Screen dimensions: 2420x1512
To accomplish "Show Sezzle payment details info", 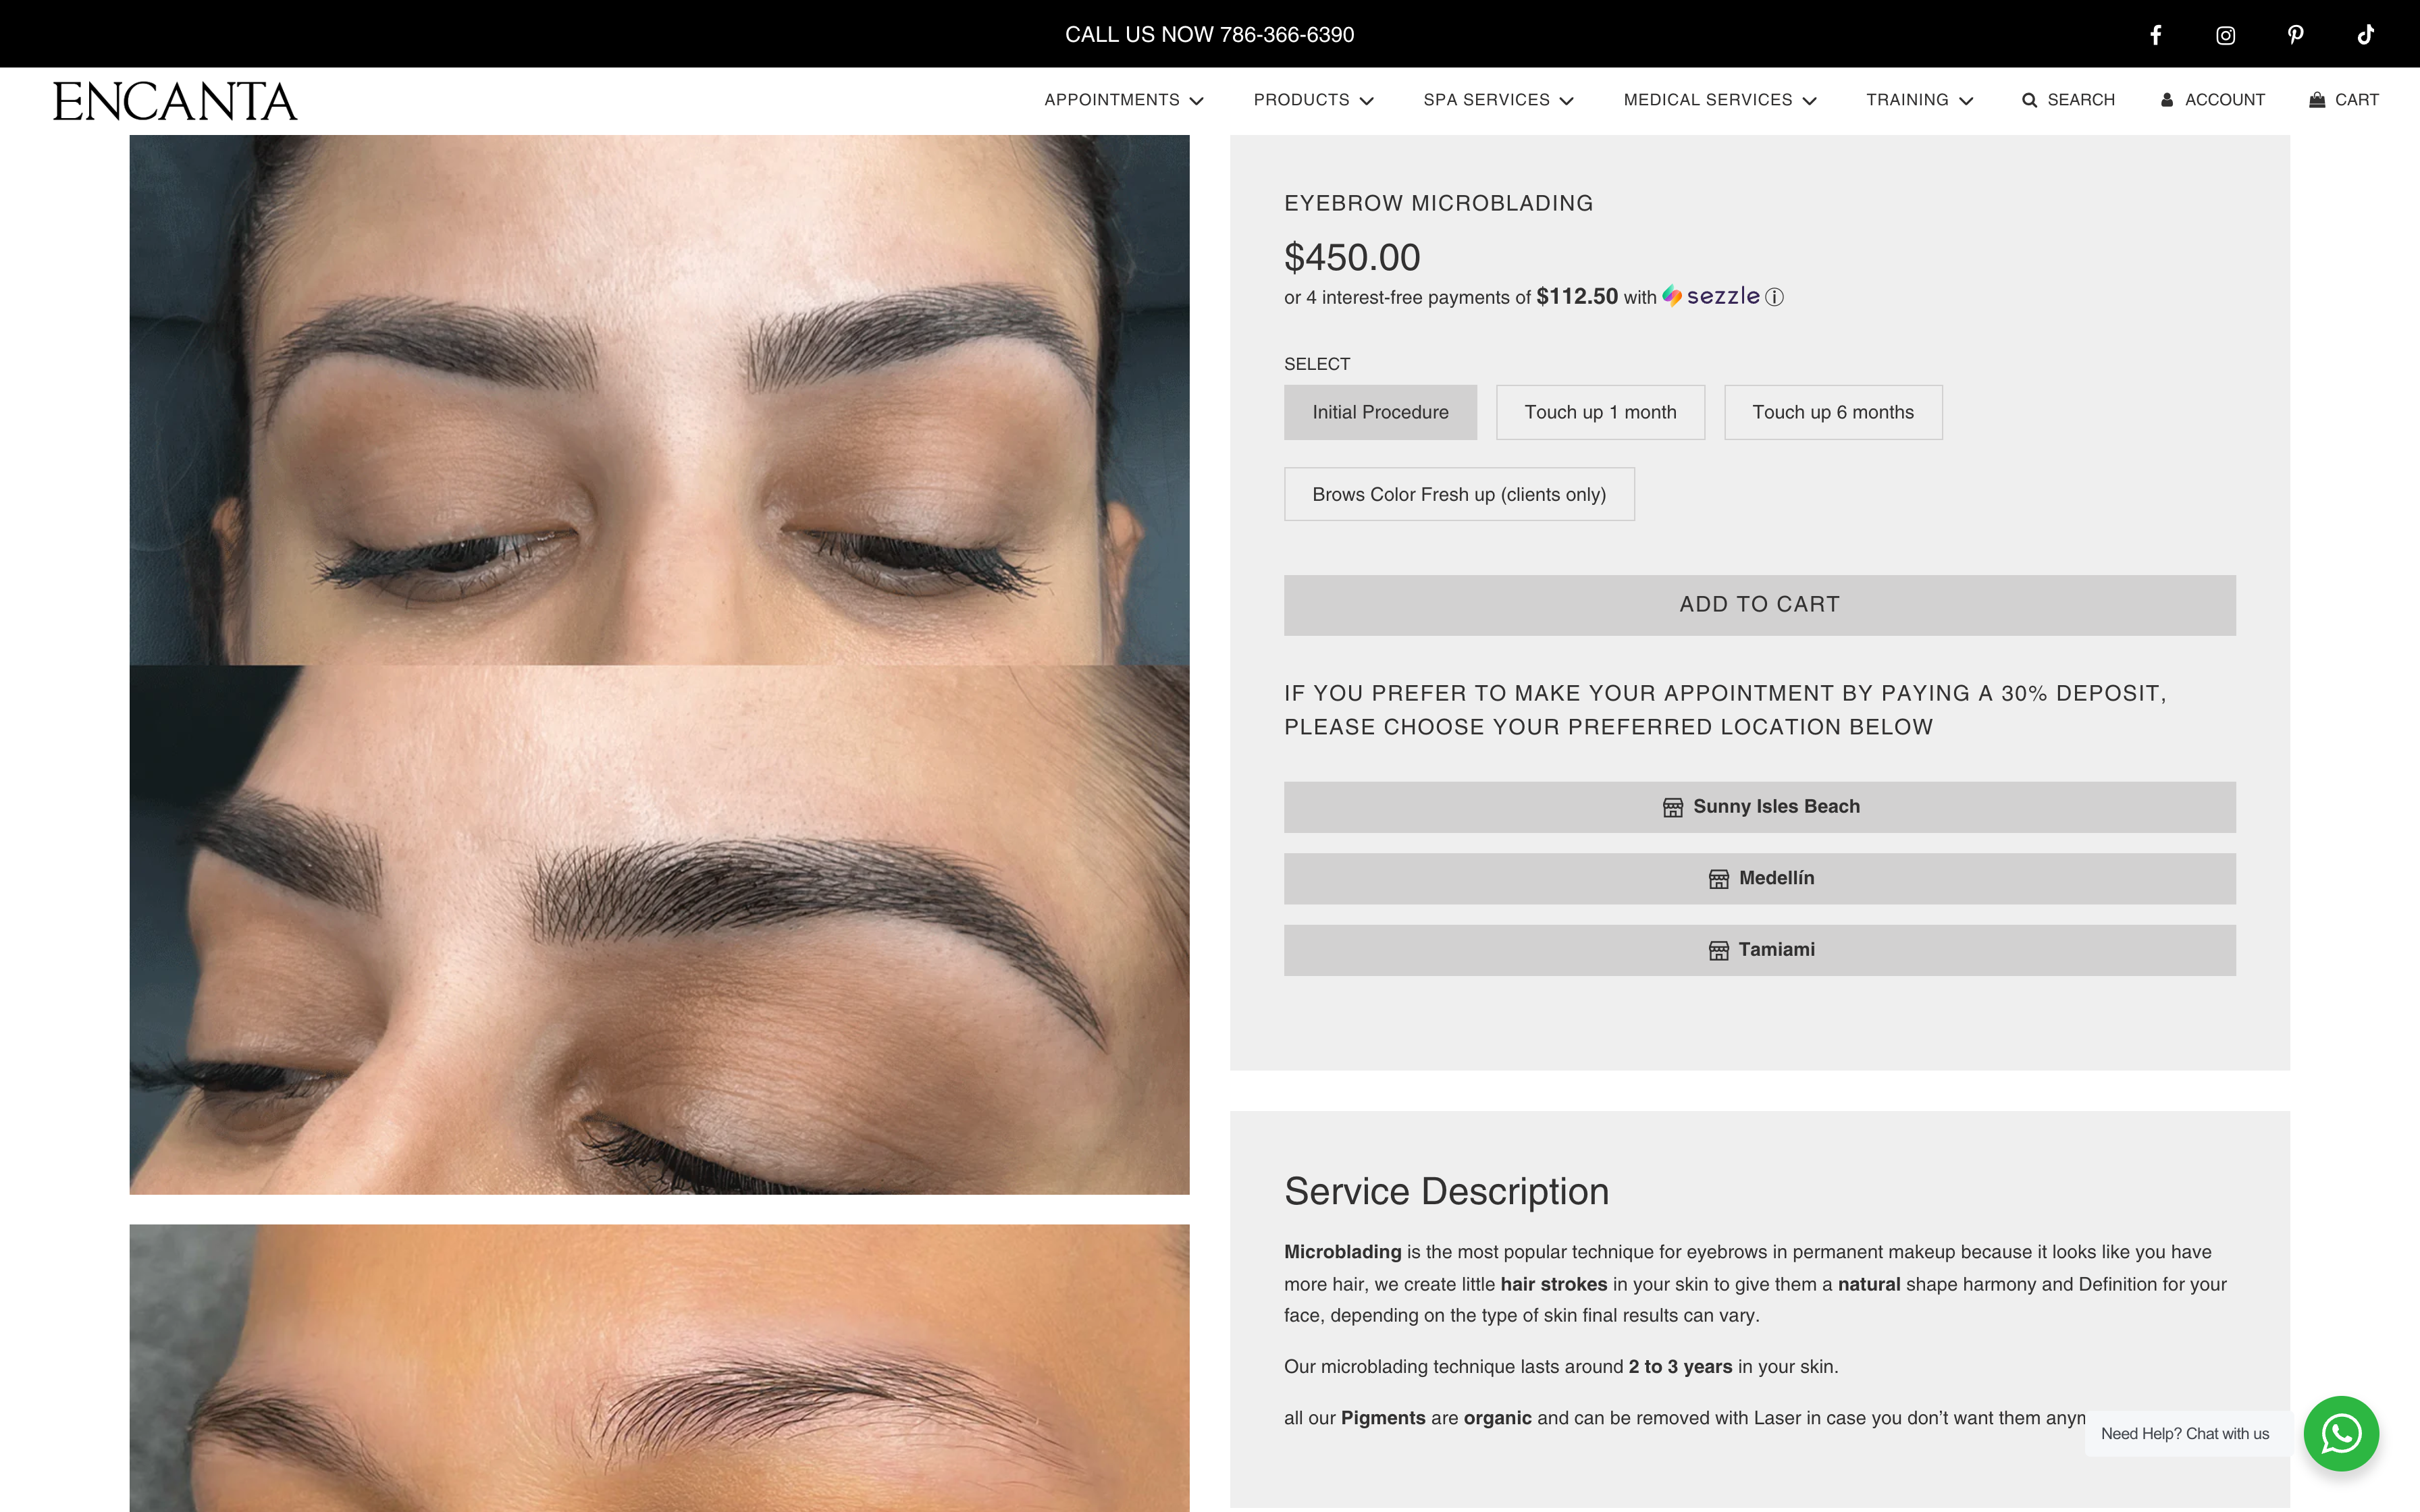I will (x=1774, y=297).
